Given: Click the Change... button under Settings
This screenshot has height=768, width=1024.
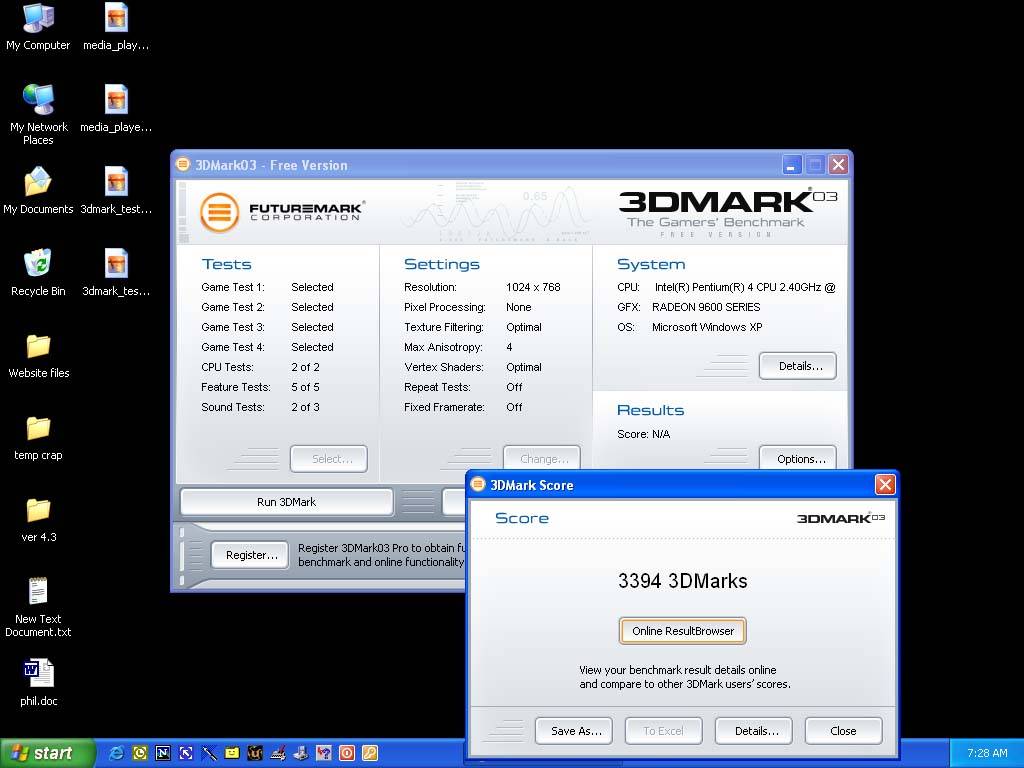Looking at the screenshot, I should [542, 458].
